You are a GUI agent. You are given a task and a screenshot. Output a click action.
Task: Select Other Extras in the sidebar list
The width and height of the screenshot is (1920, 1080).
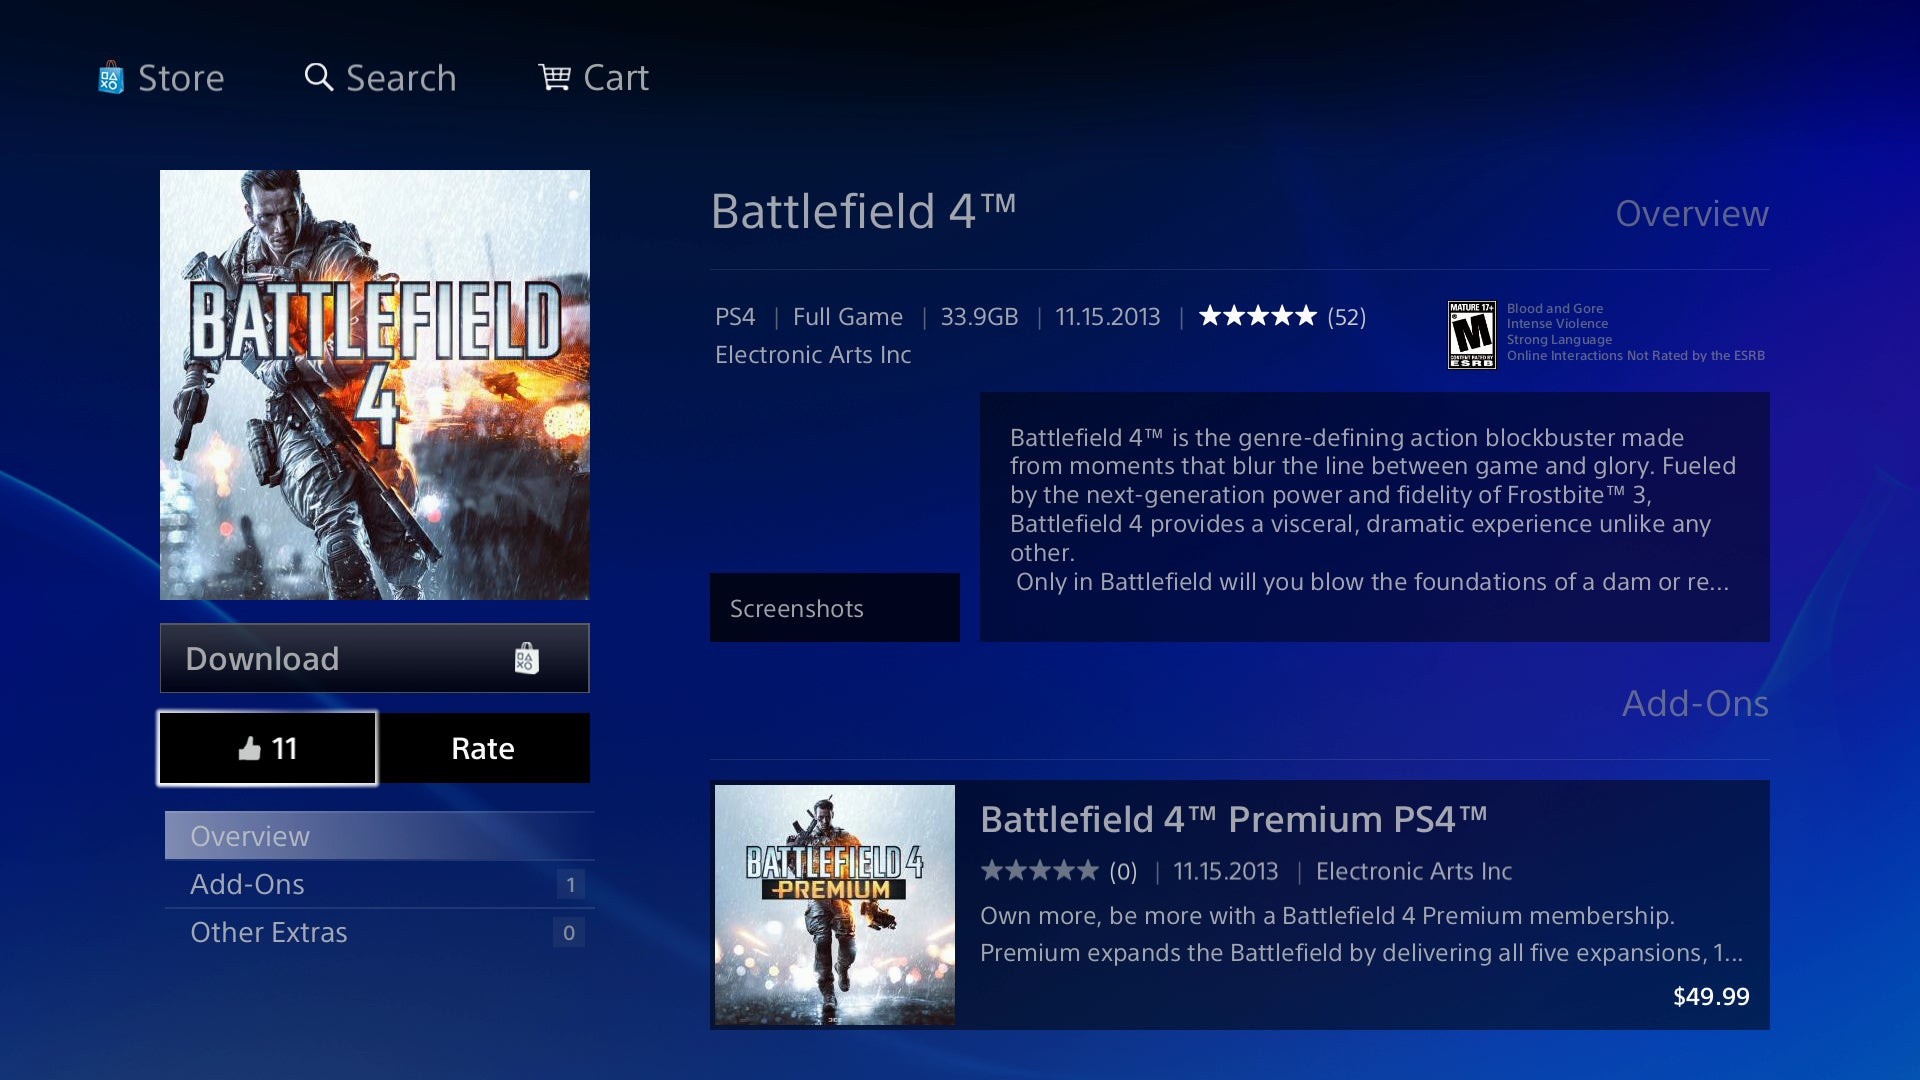pos(269,932)
